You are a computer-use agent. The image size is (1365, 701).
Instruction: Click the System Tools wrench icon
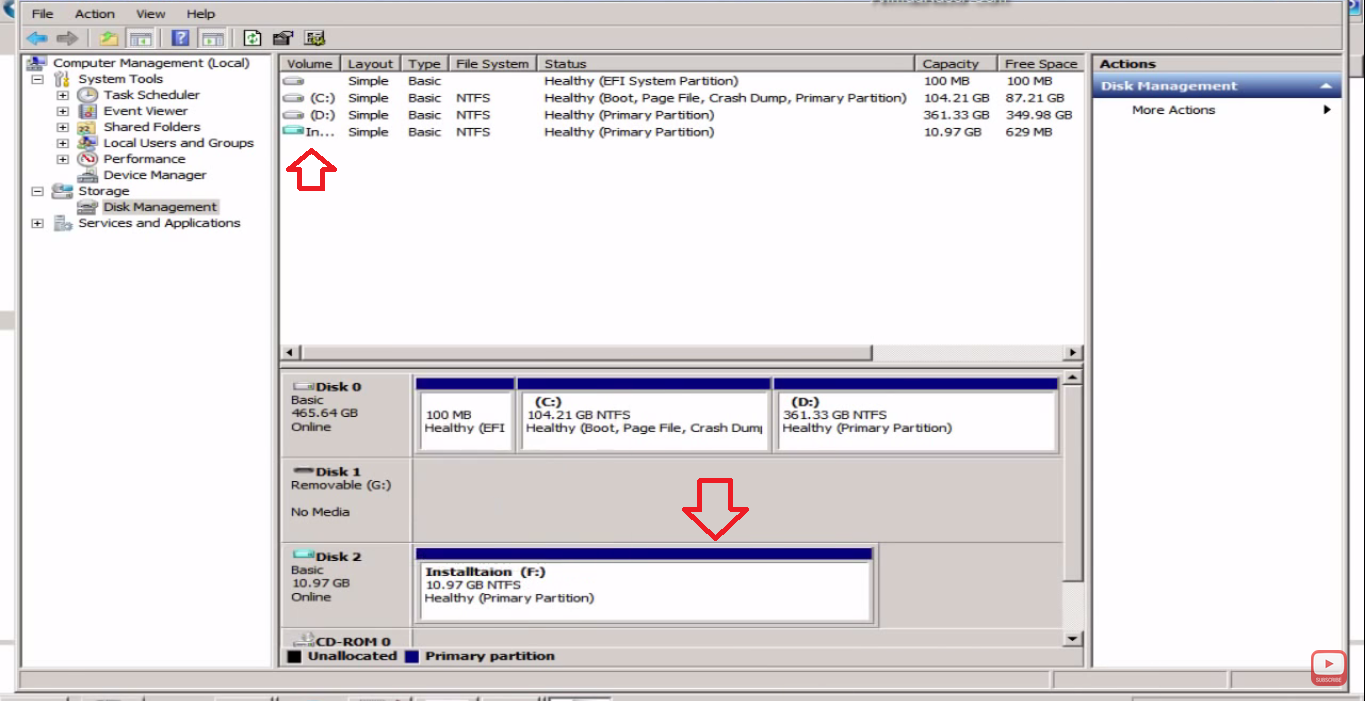[62, 79]
